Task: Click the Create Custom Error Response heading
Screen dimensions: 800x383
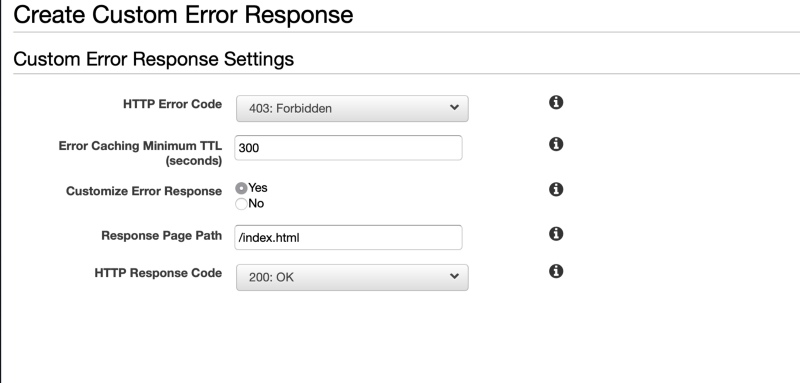Action: pyautogui.click(x=183, y=14)
